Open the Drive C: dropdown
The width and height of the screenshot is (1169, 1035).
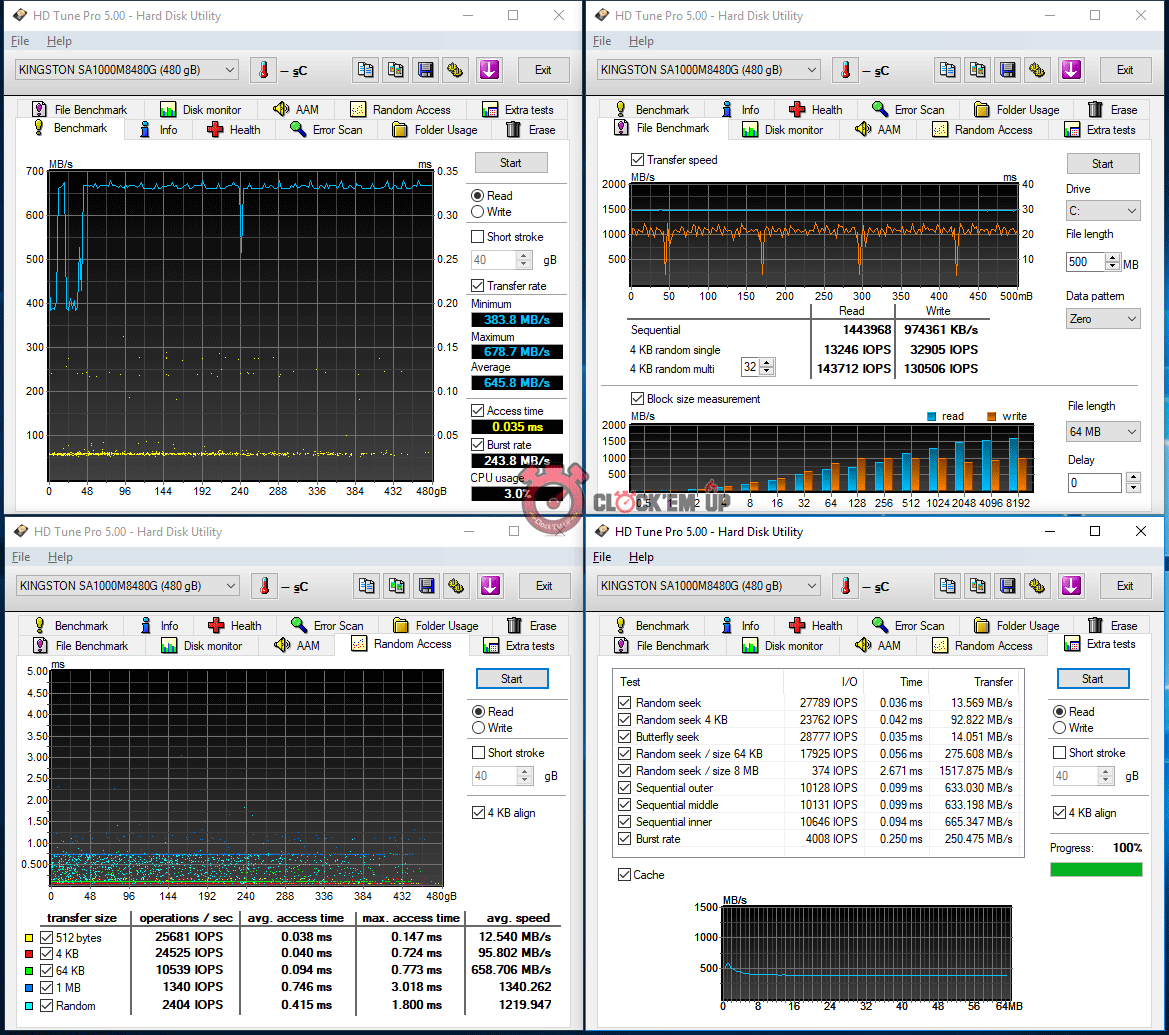click(x=1103, y=211)
